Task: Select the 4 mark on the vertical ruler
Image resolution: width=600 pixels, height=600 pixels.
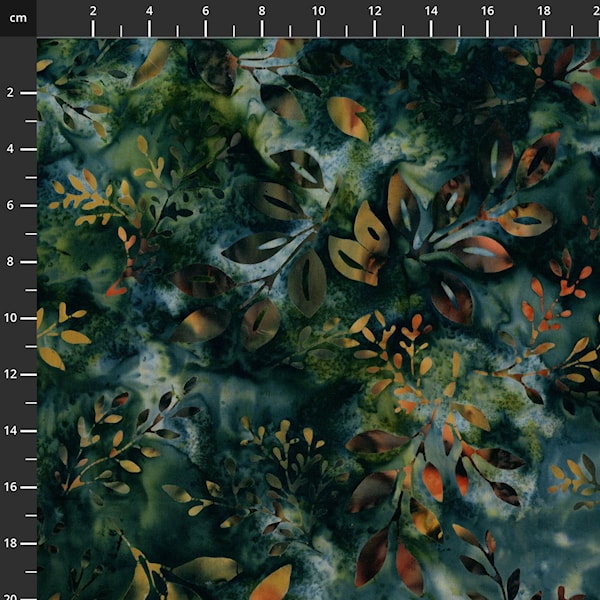Action: tap(10, 149)
